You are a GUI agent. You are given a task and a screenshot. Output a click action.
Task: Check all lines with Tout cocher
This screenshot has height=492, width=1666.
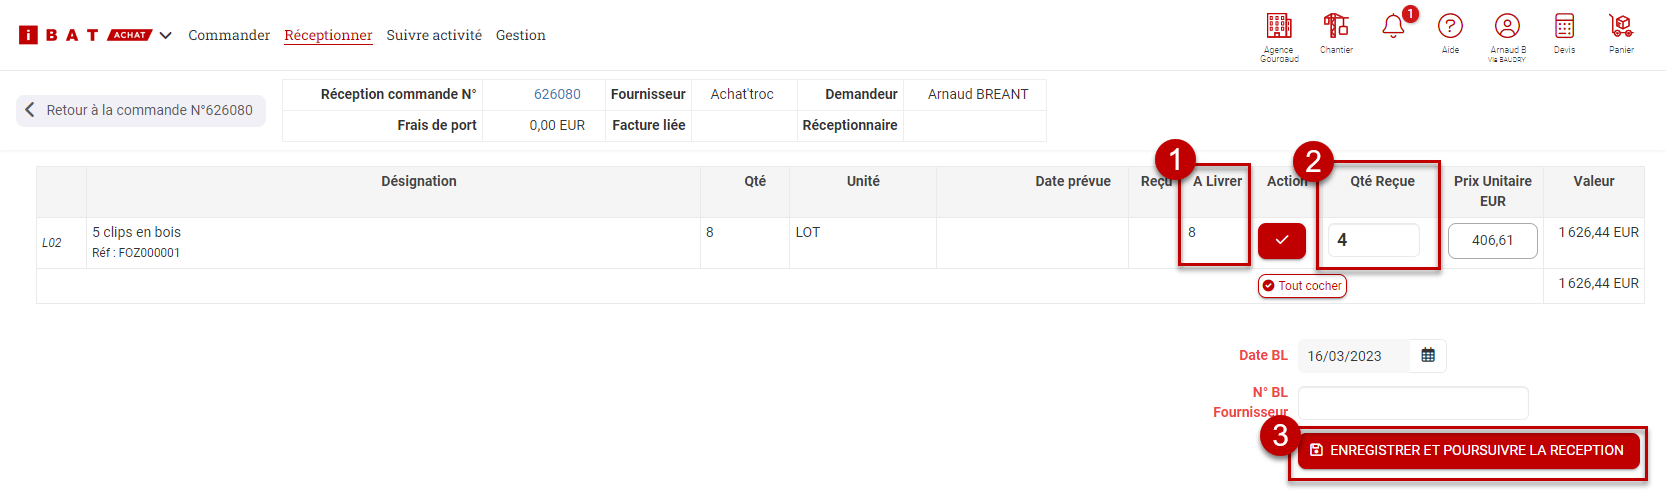click(1302, 286)
